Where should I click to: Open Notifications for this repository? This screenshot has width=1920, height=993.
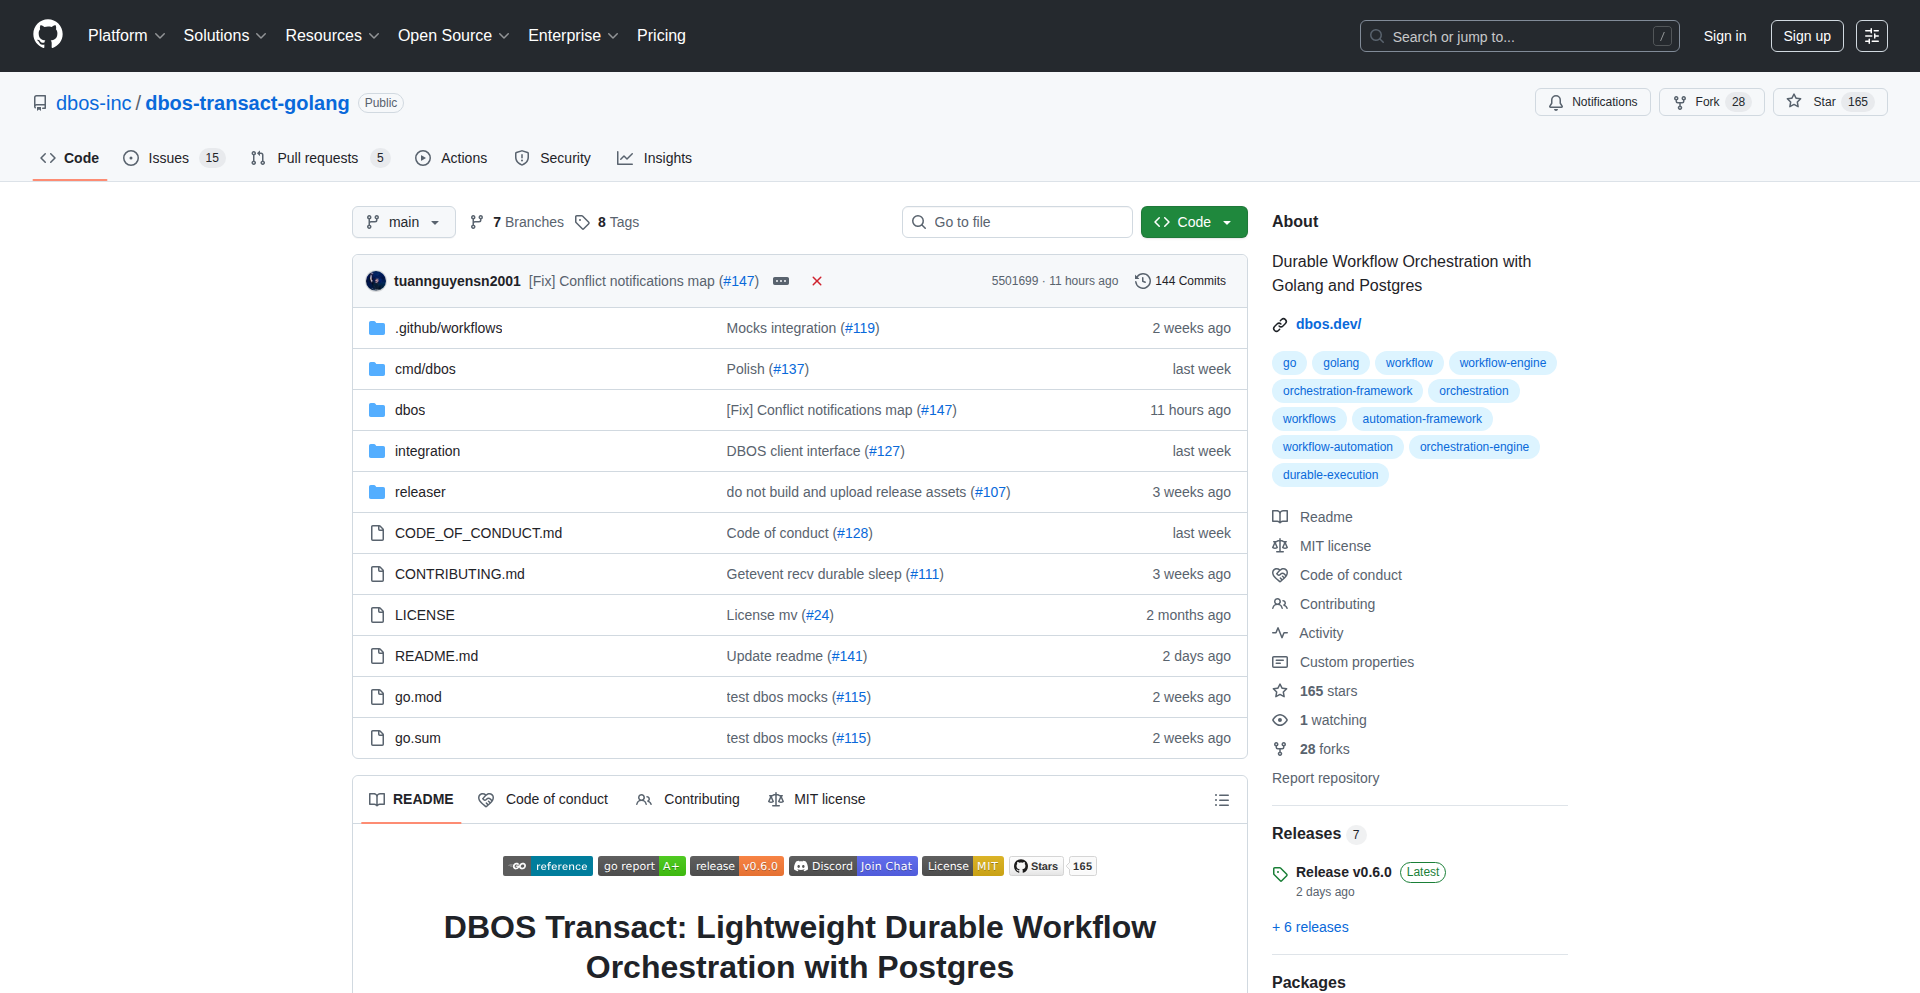pyautogui.click(x=1593, y=102)
